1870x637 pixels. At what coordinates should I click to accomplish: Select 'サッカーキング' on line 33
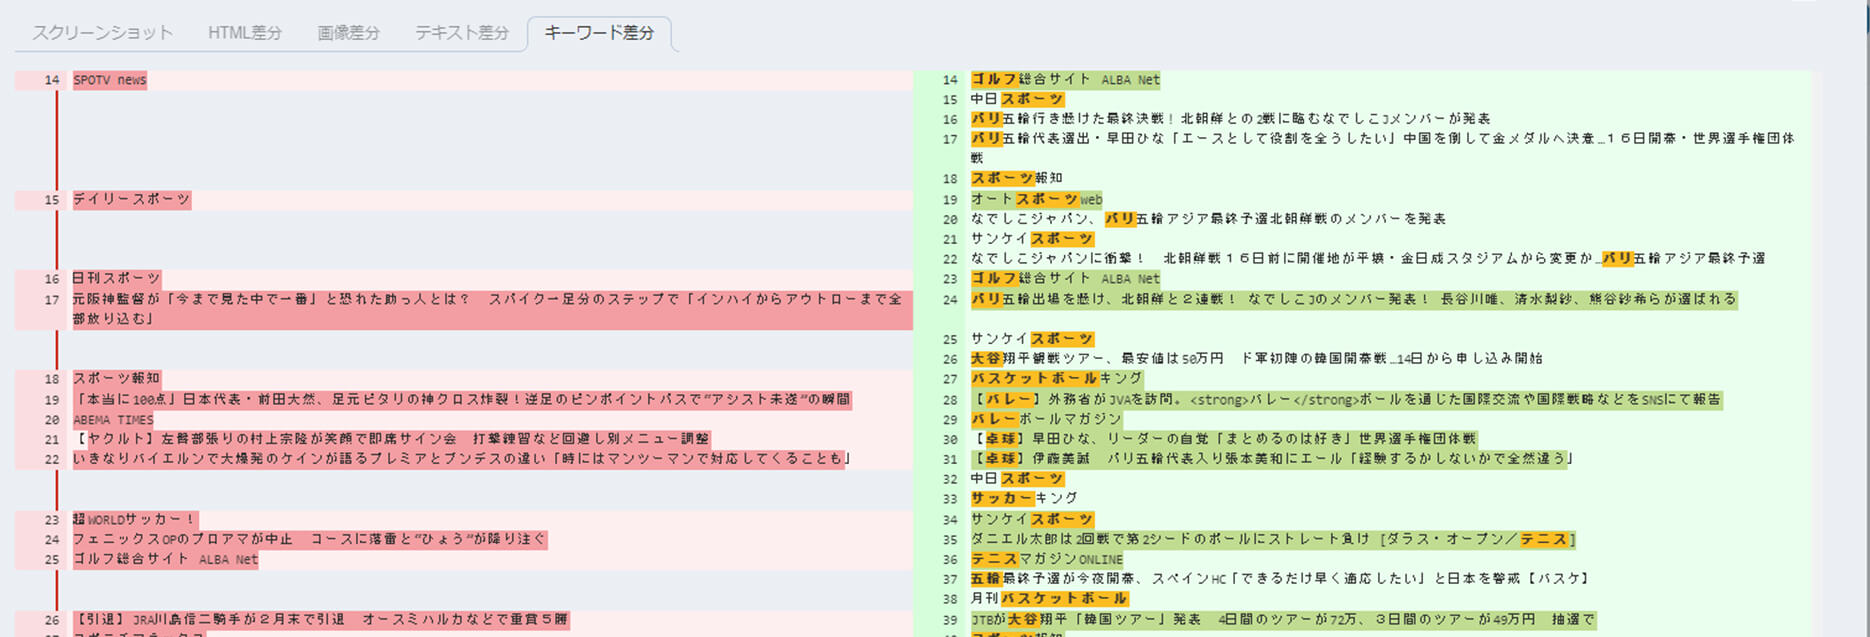pyautogui.click(x=1024, y=498)
